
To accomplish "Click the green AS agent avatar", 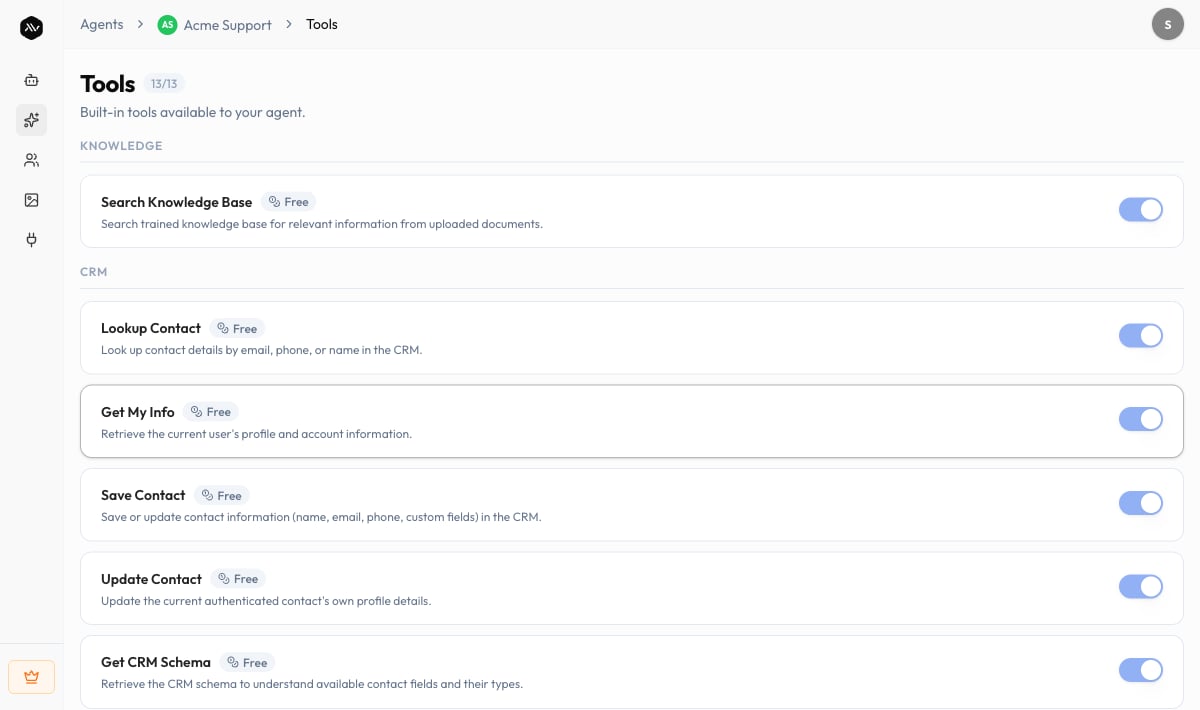I will coord(167,24).
